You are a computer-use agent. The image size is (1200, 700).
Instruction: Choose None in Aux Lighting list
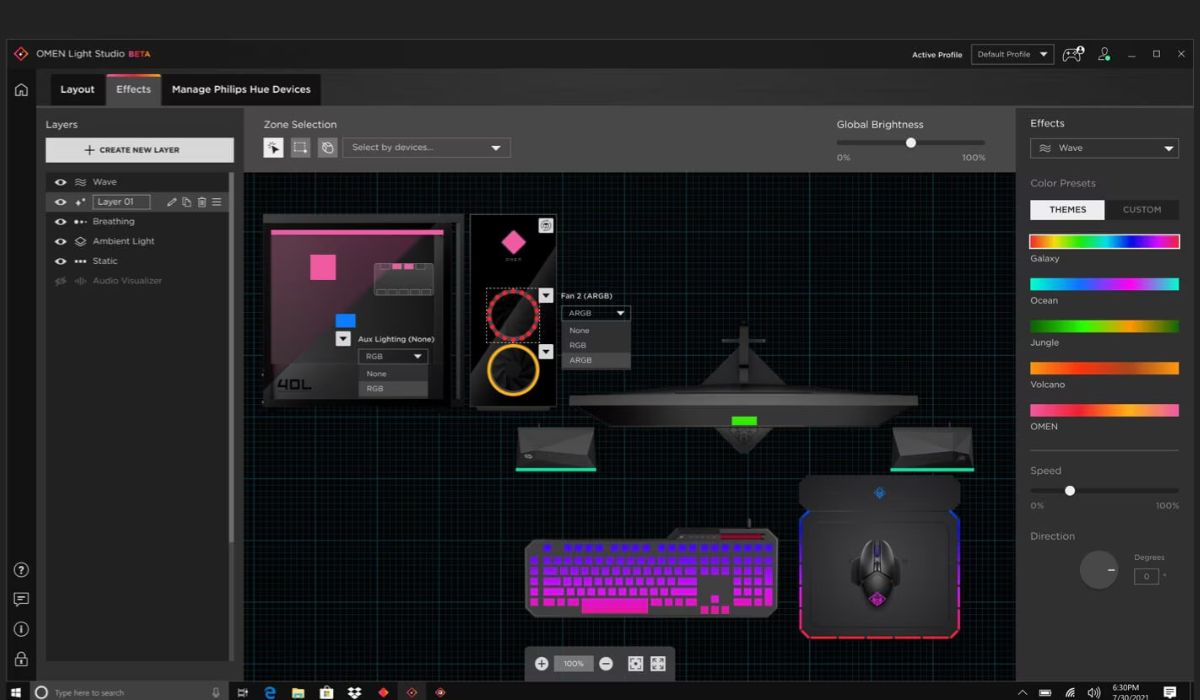pyautogui.click(x=392, y=373)
